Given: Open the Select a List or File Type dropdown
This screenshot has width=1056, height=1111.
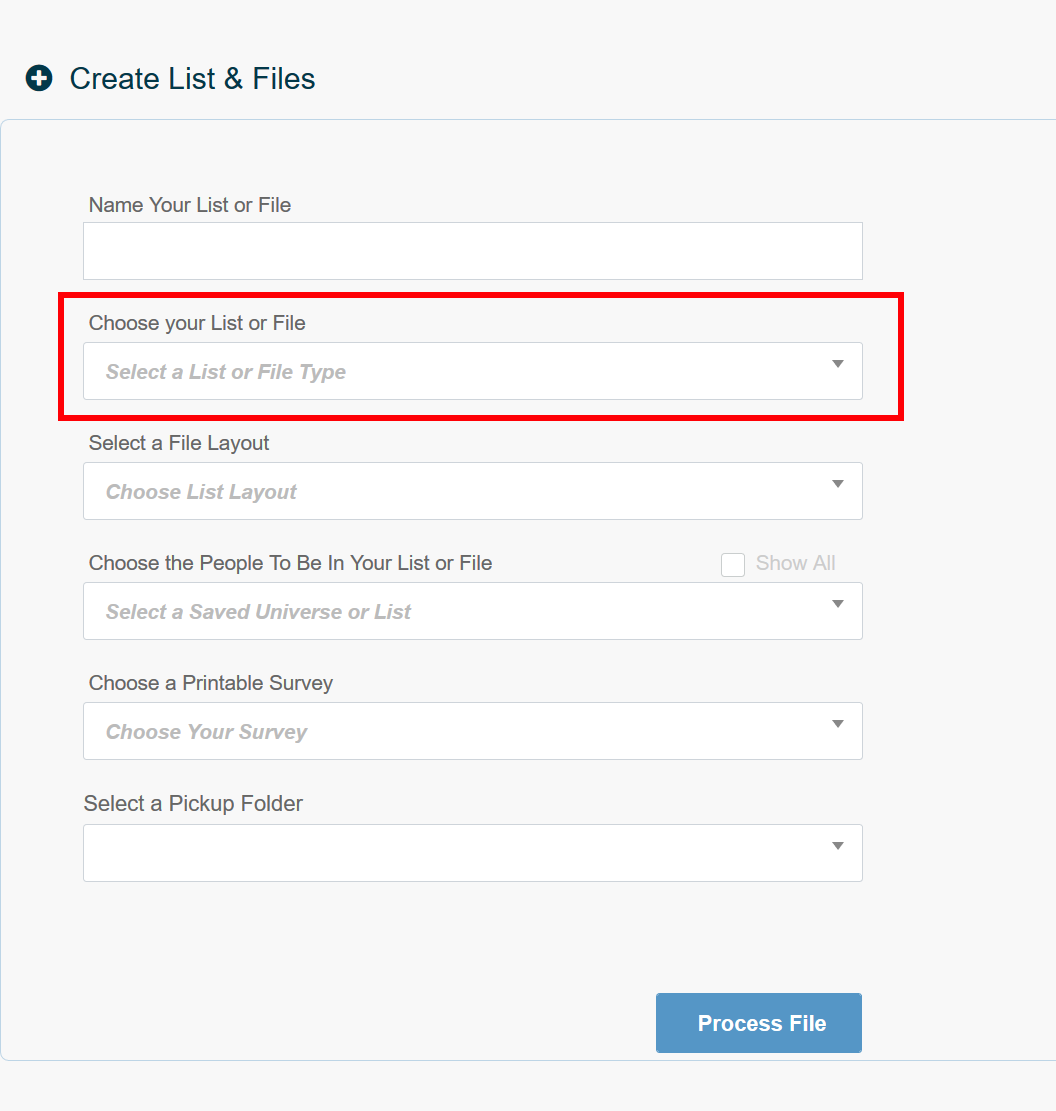Looking at the screenshot, I should click(450, 371).
